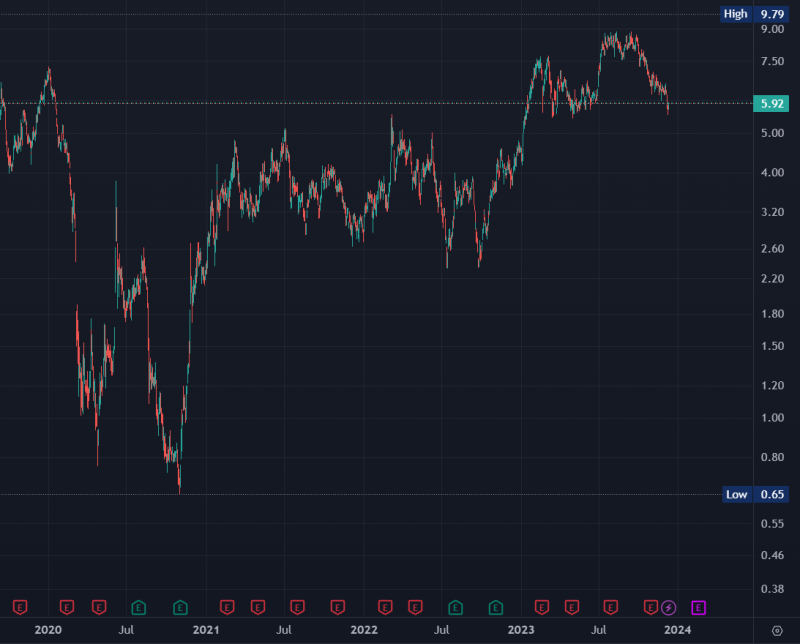Viewport: 800px width, 644px height.
Task: Click the 2023 label on time axis
Action: [521, 629]
